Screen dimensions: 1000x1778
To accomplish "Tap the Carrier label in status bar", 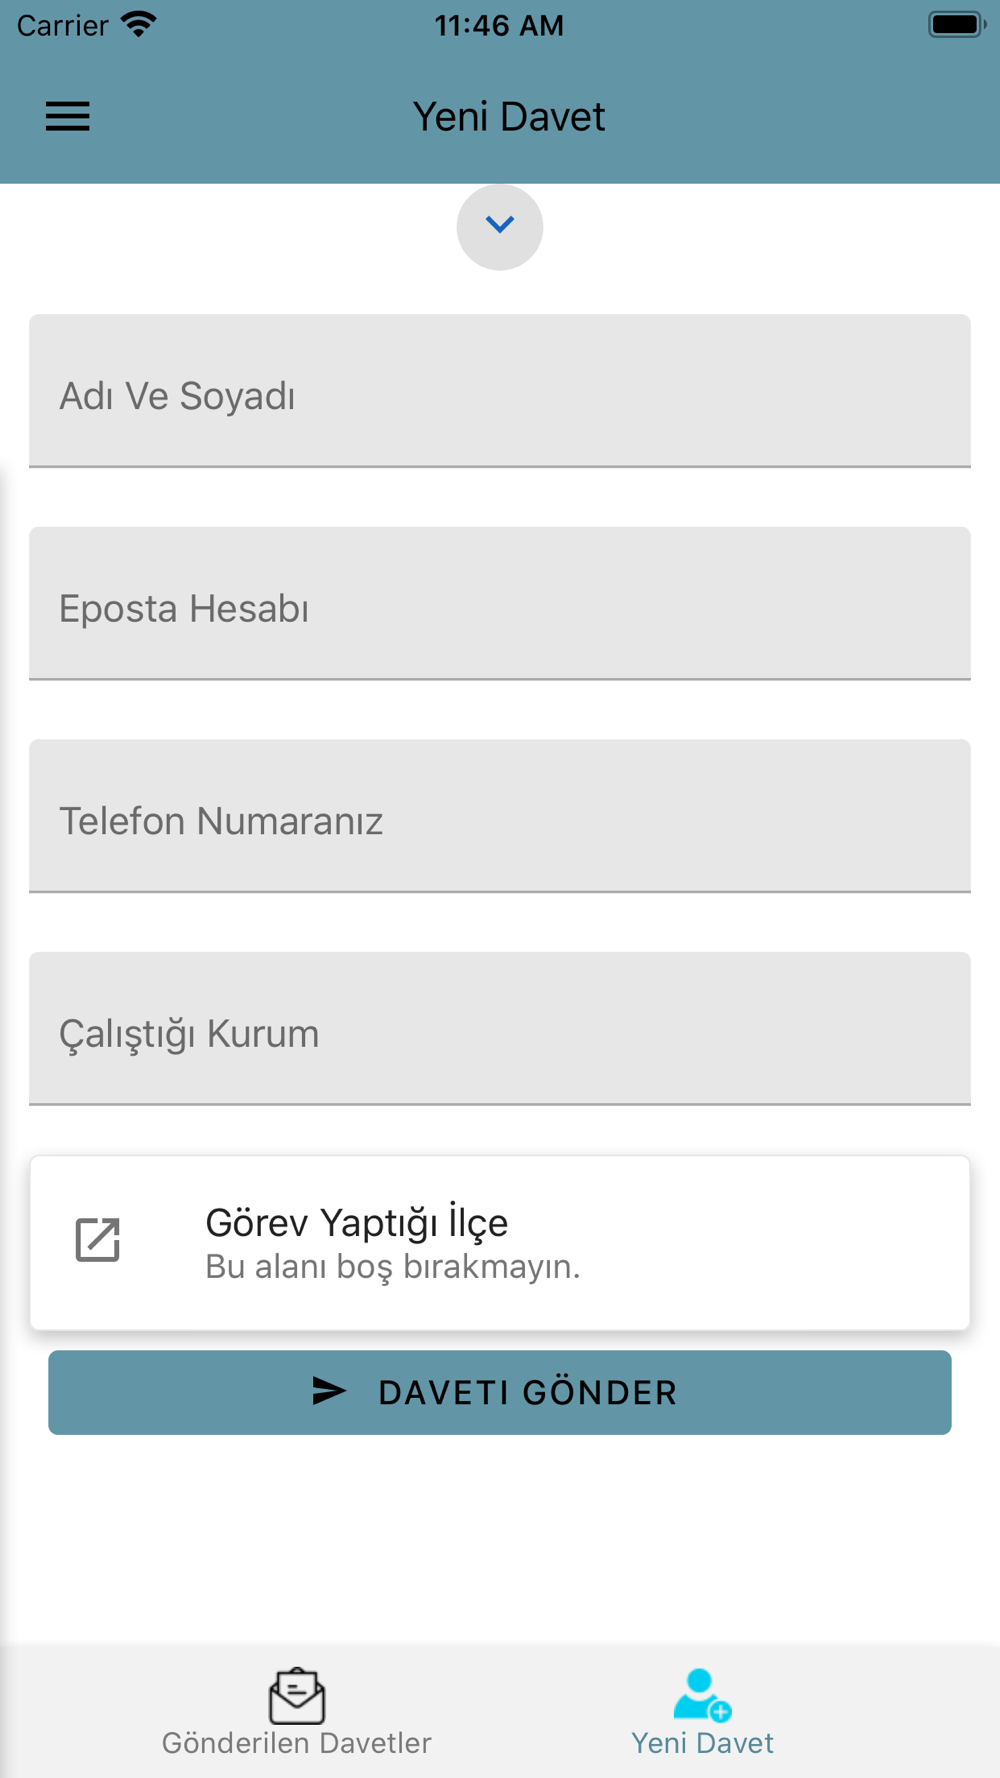I will pos(62,25).
